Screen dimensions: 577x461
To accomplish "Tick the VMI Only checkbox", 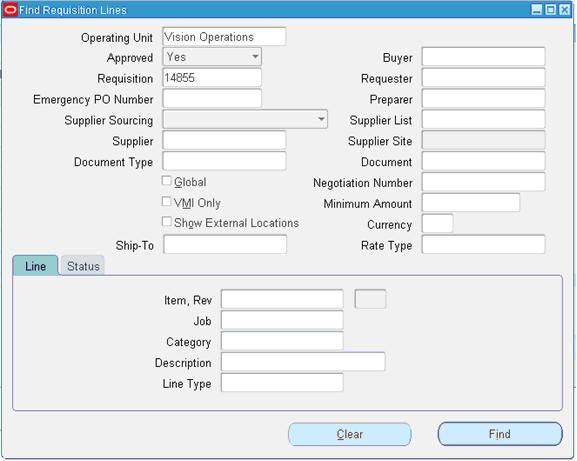I will click(166, 202).
